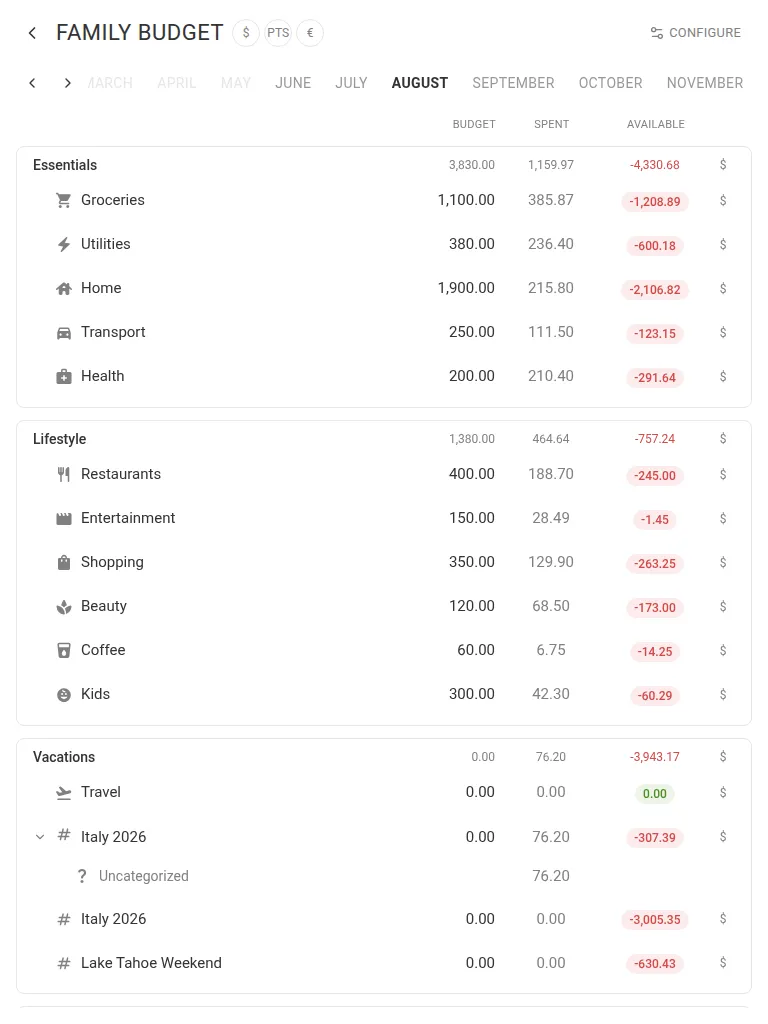The width and height of the screenshot is (768, 1024).
Task: Click the Utilities lightning bolt icon
Action: point(63,244)
